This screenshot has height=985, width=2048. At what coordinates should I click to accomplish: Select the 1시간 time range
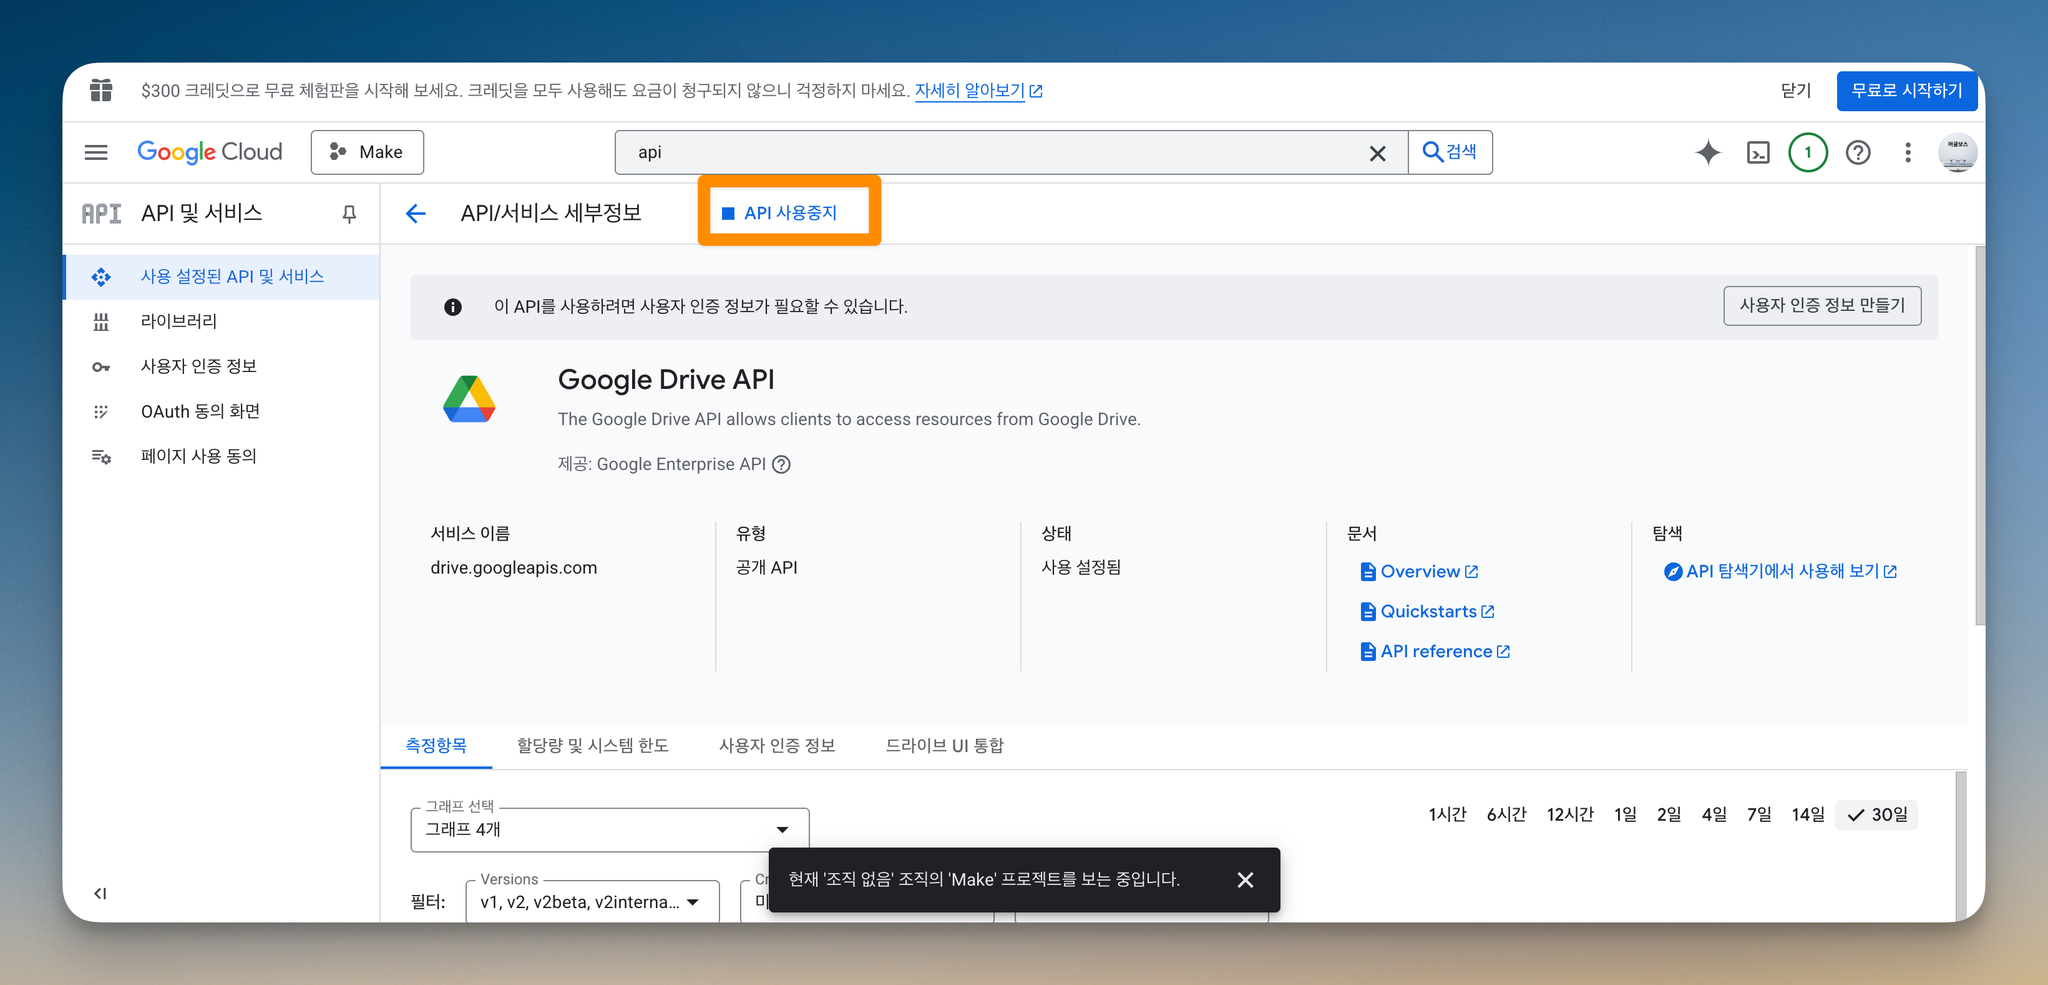[x=1447, y=814]
